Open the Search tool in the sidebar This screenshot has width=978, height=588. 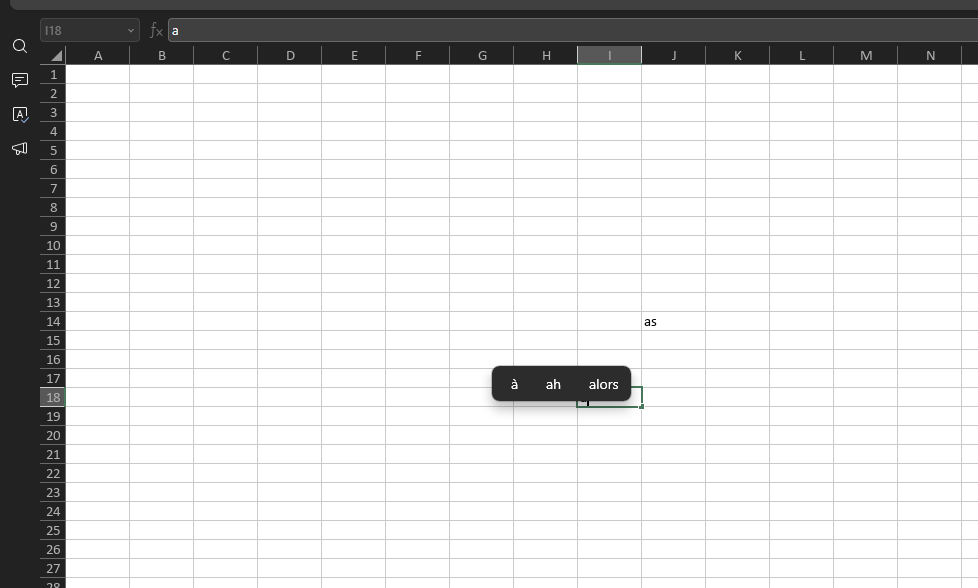[x=19, y=46]
